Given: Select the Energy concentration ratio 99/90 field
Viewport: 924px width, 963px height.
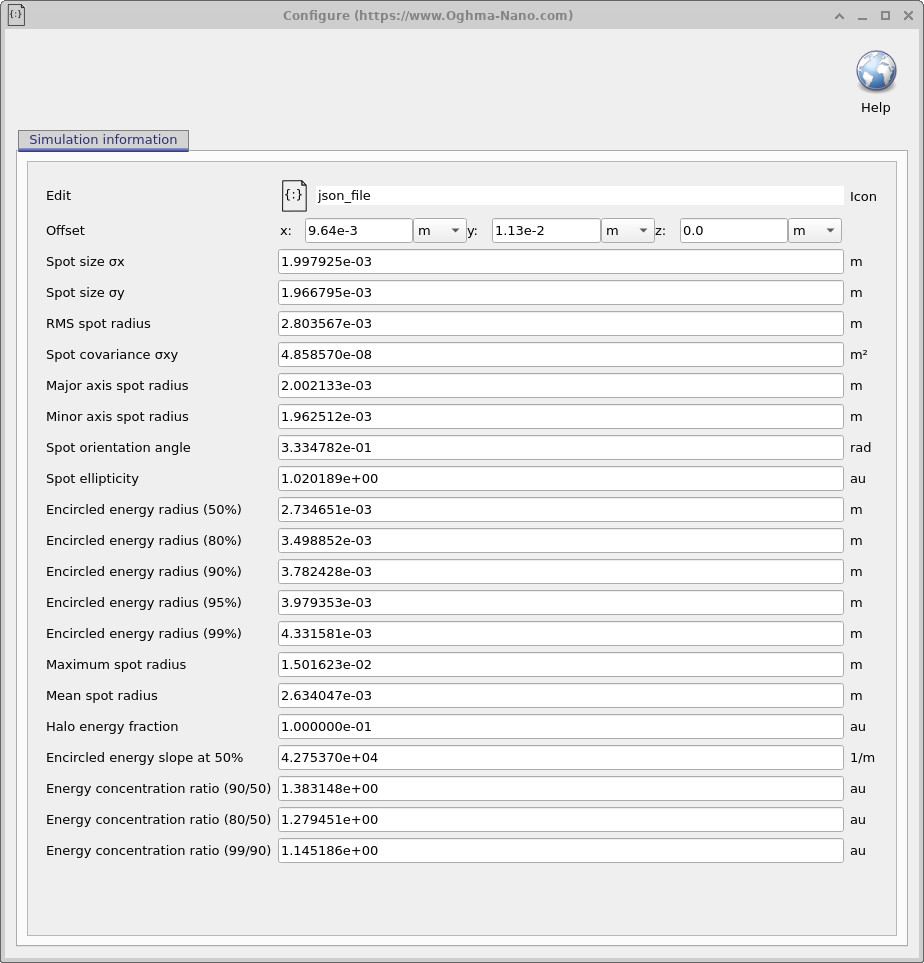Looking at the screenshot, I should 560,850.
